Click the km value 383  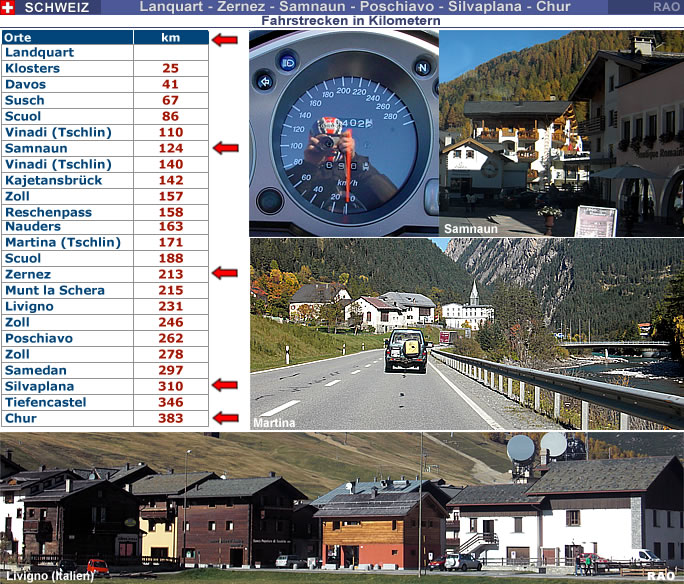171,418
